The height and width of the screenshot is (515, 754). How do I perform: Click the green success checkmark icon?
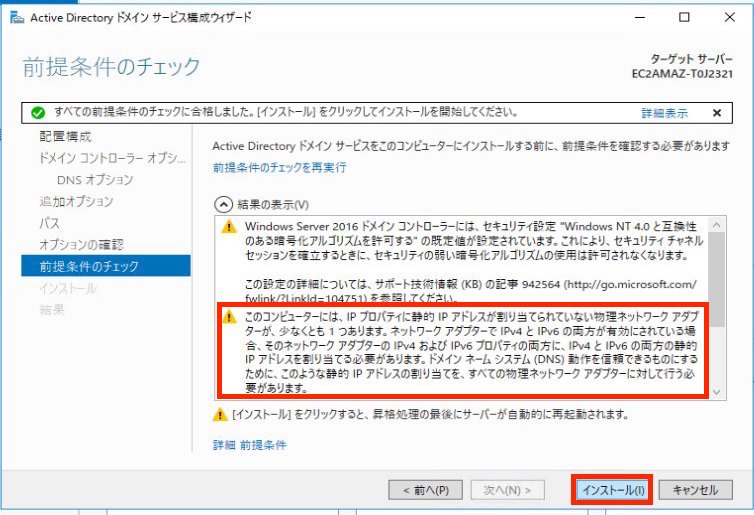pos(38,113)
